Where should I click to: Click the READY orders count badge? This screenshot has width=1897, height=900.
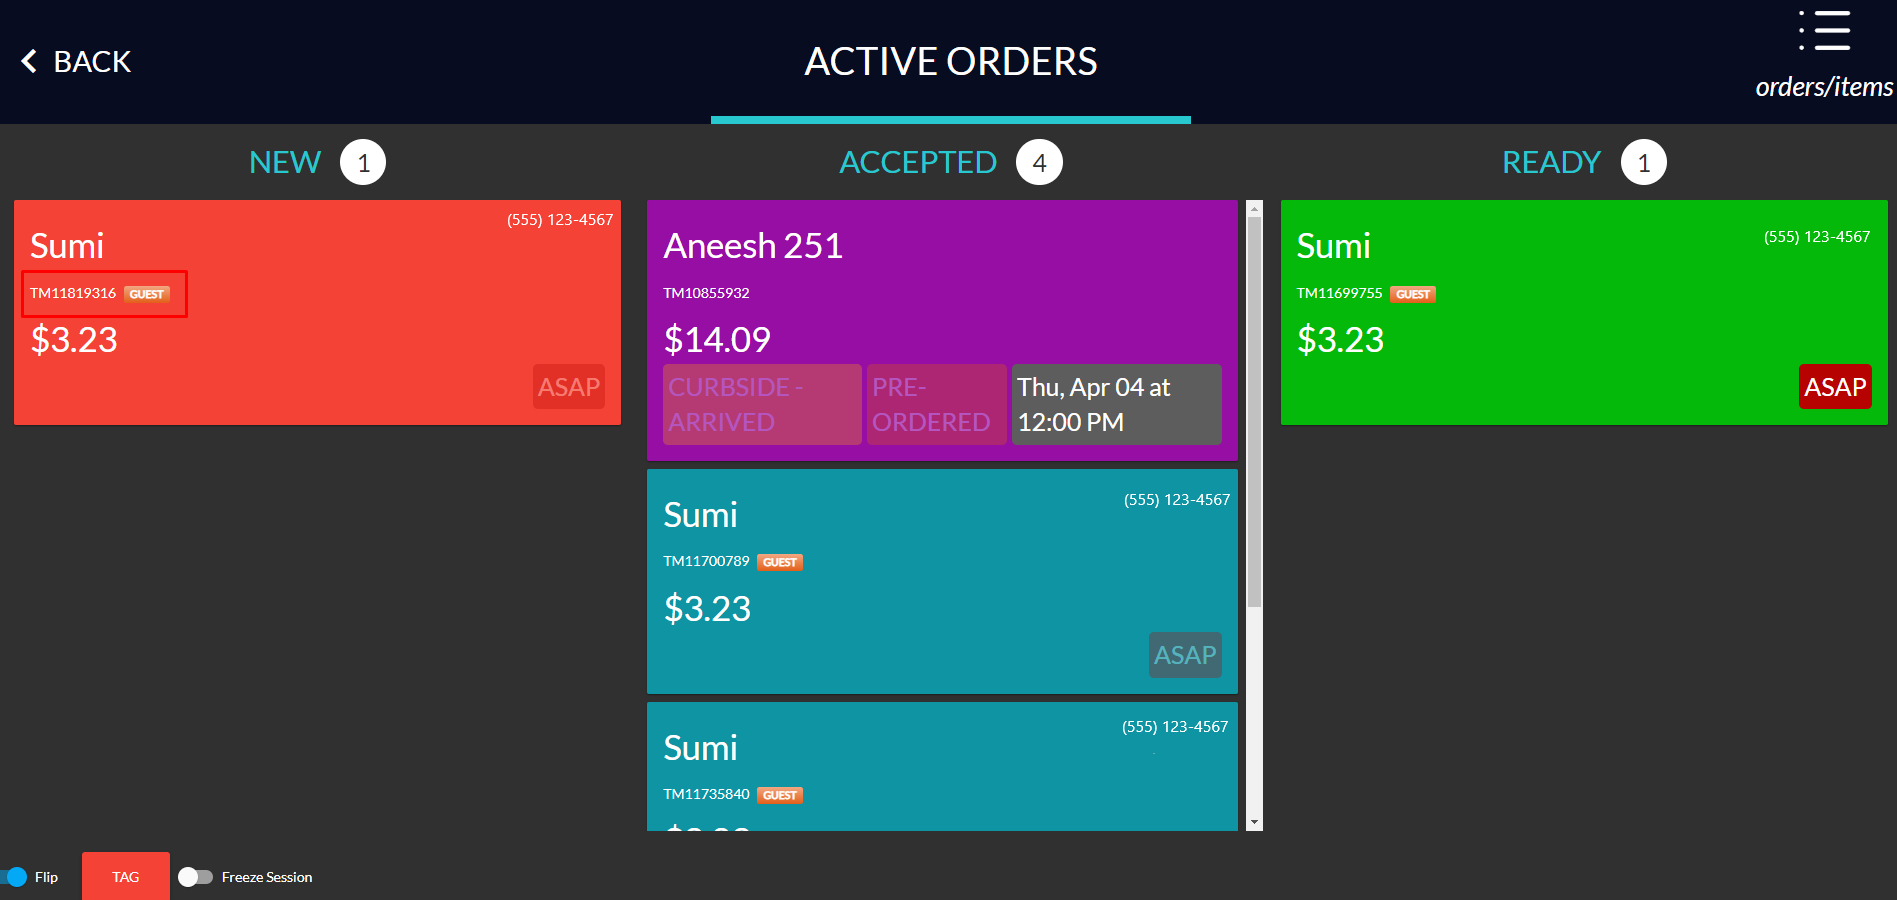point(1643,162)
